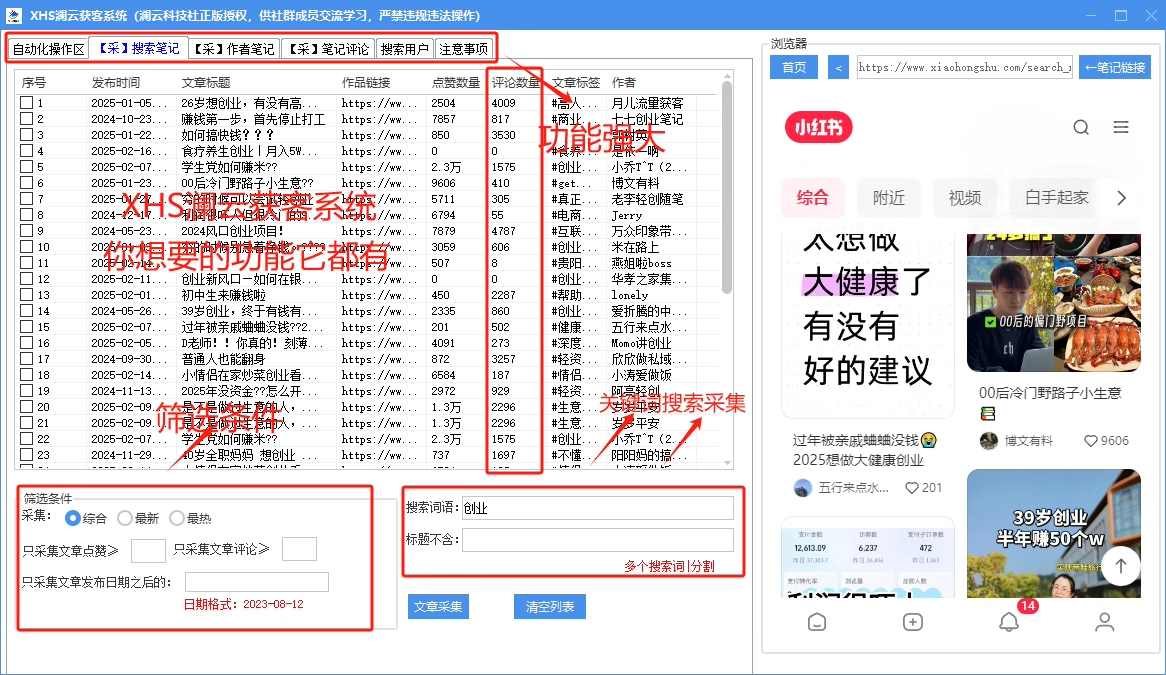Screen dimensions: 1166x675
Task: Select the 附近 category tab
Action: tap(889, 198)
